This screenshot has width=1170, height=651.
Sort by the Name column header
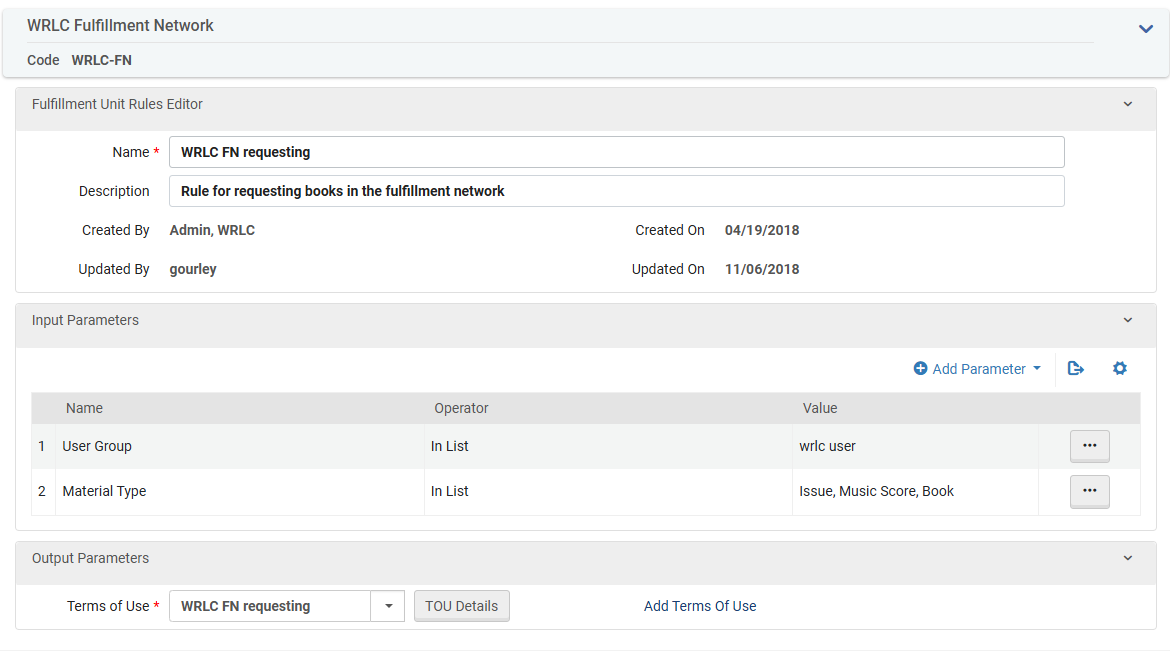coord(84,408)
